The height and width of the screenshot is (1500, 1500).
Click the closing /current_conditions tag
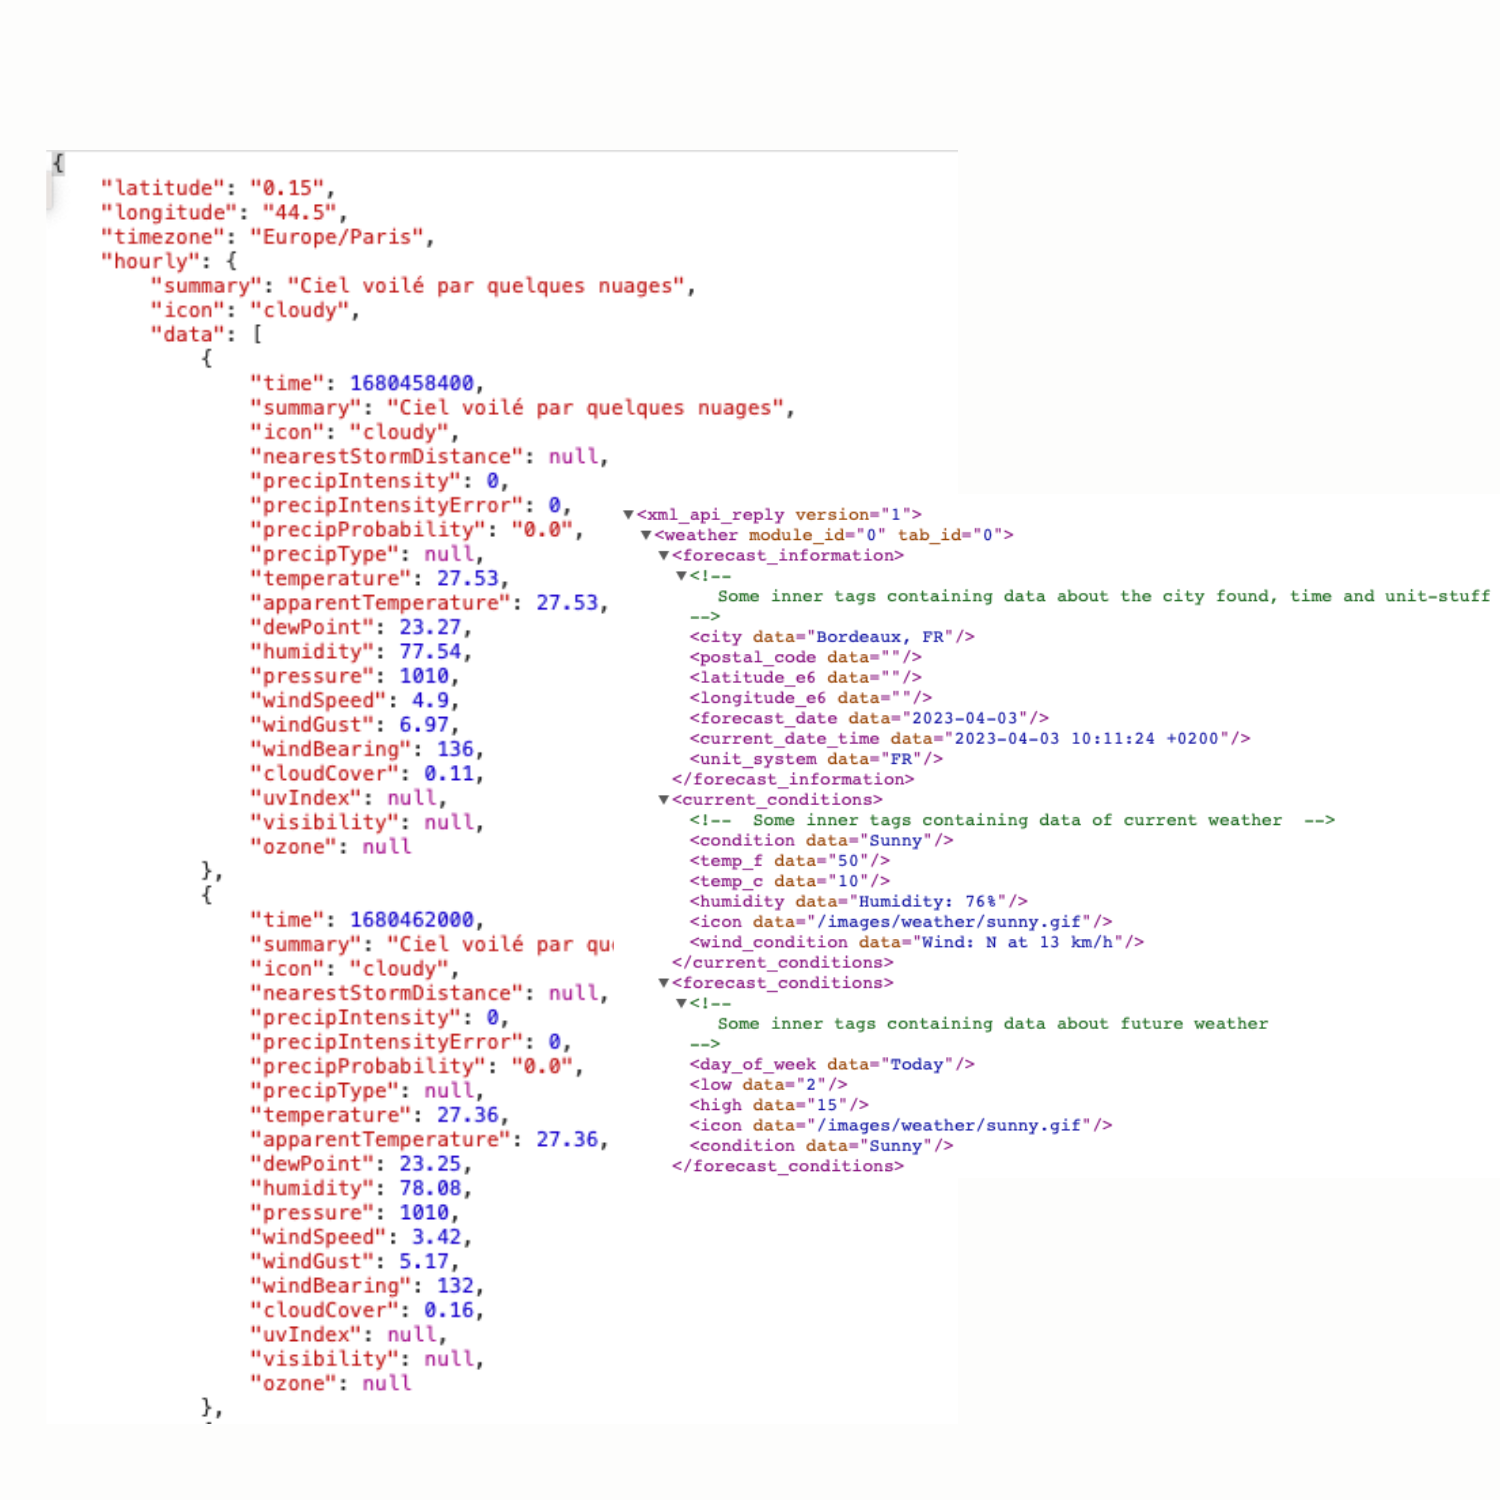pyautogui.click(x=783, y=962)
